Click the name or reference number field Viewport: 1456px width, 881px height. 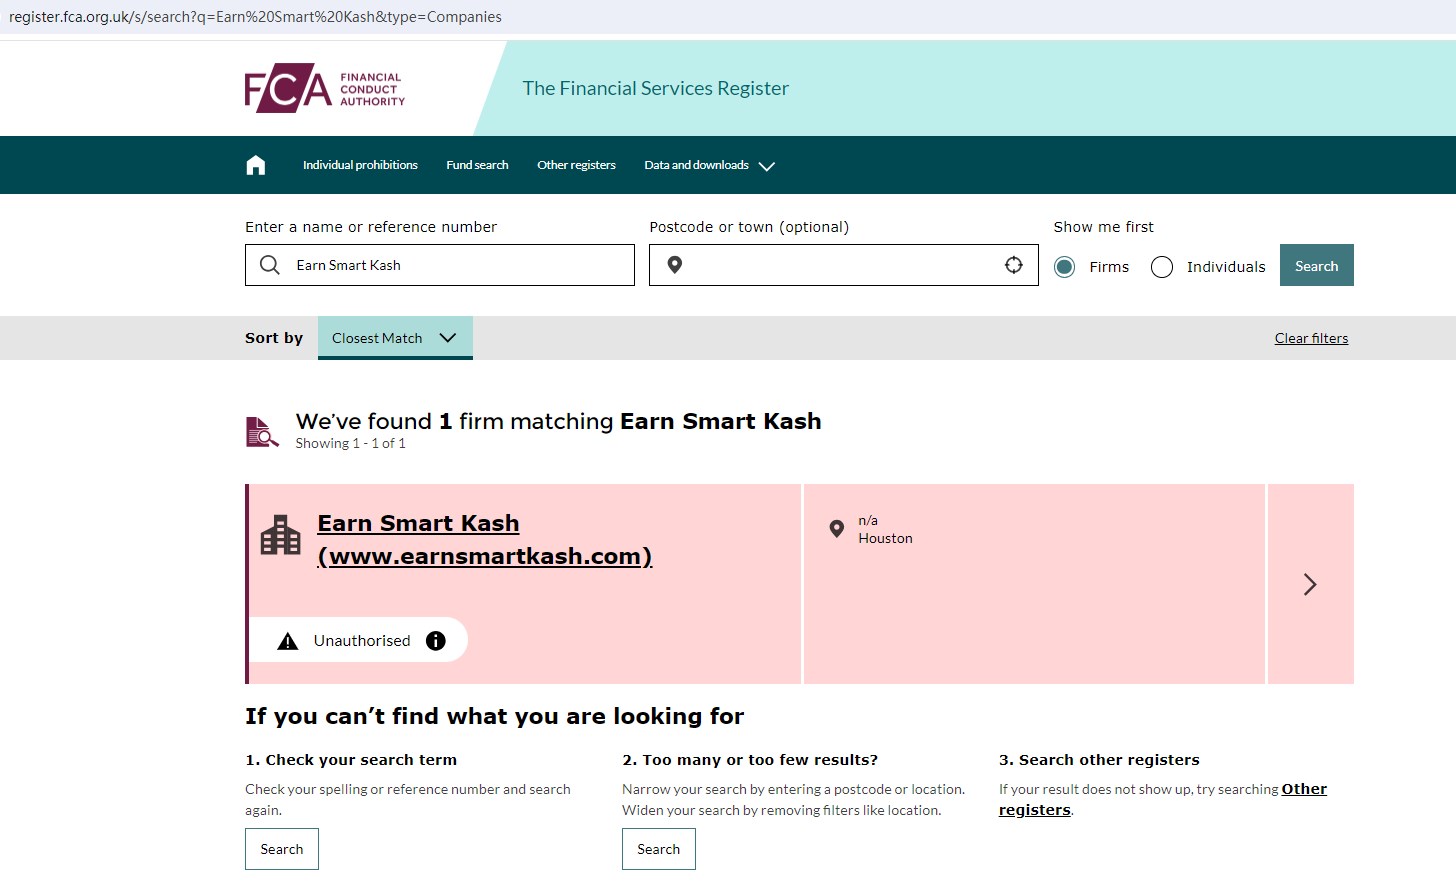[x=440, y=265]
